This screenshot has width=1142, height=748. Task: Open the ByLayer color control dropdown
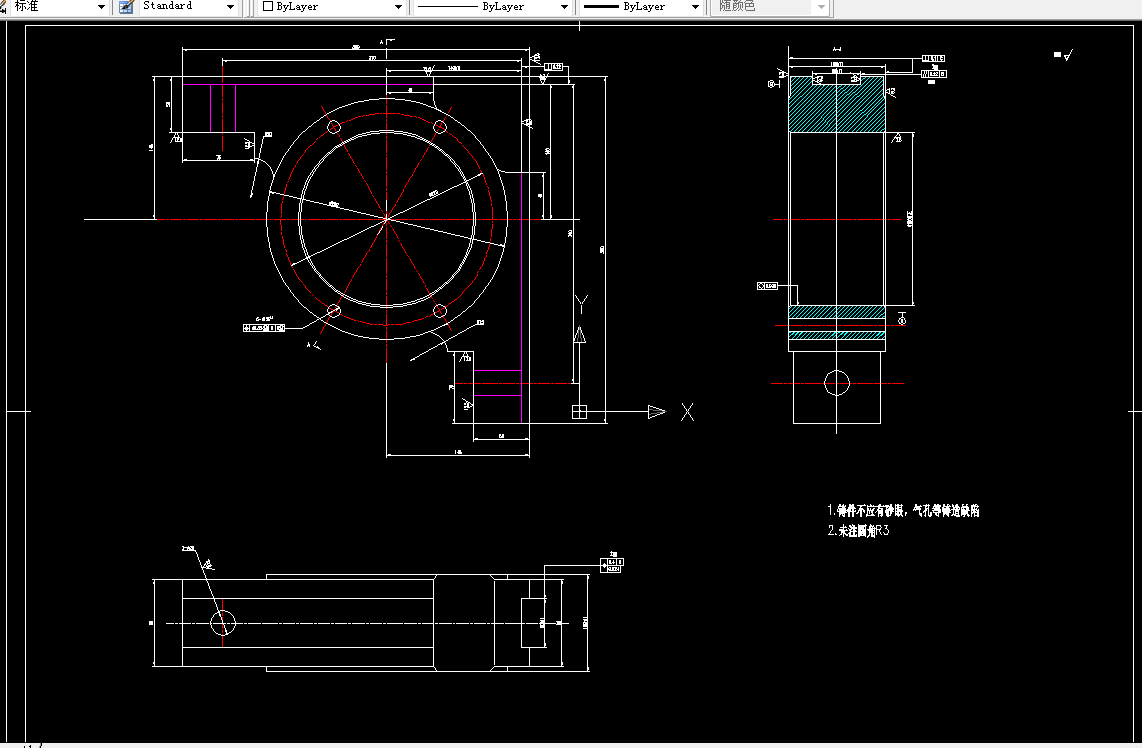tap(332, 7)
